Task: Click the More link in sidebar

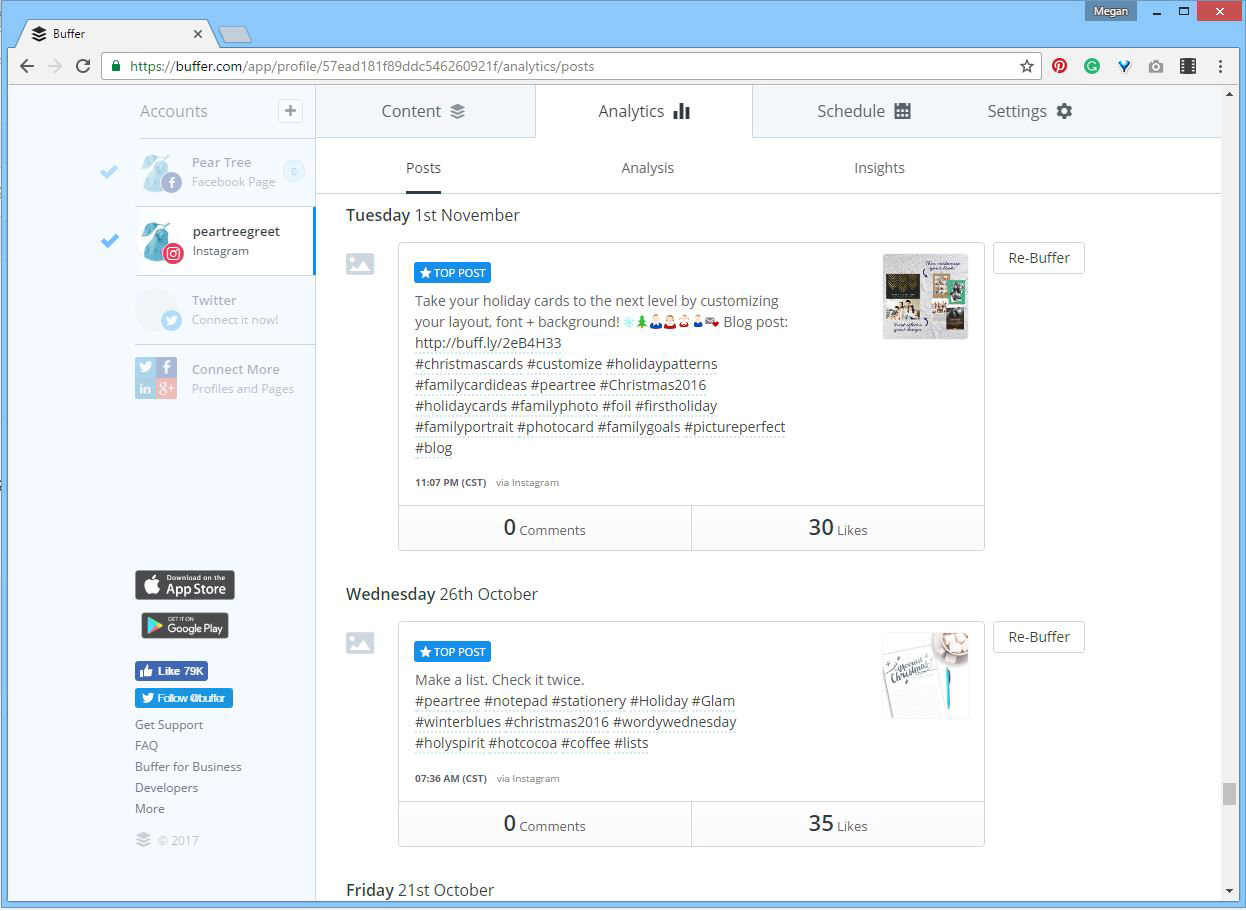Action: pyautogui.click(x=150, y=809)
